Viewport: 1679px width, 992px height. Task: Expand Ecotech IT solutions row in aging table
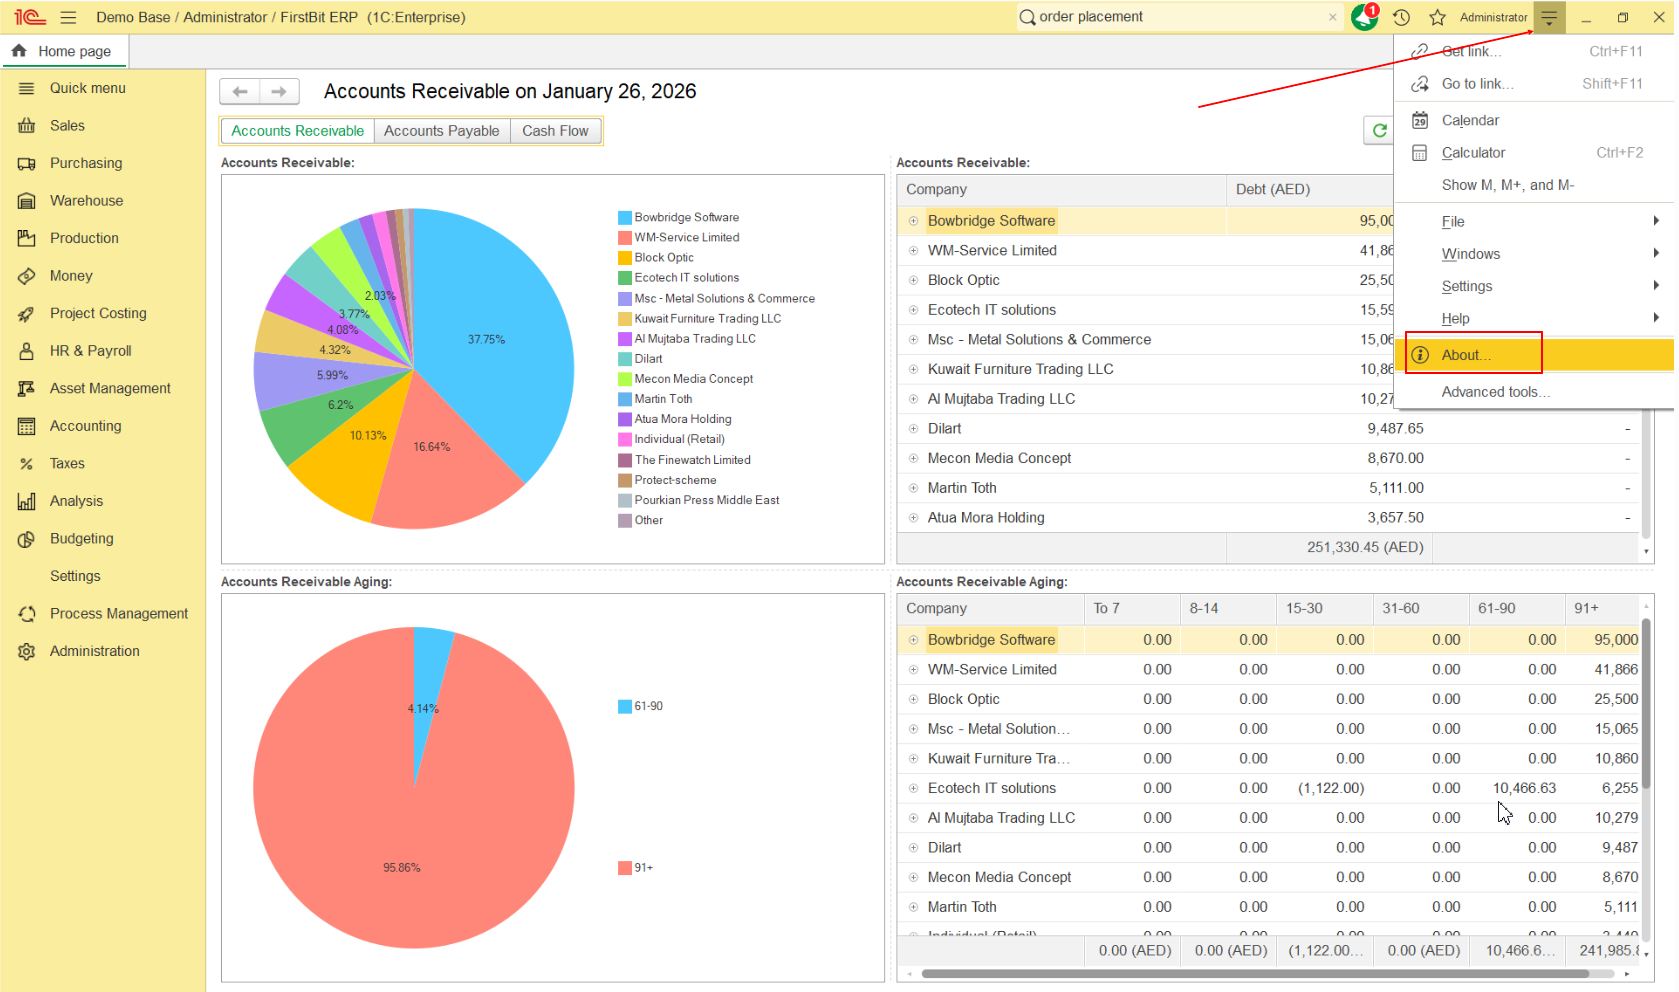point(913,788)
